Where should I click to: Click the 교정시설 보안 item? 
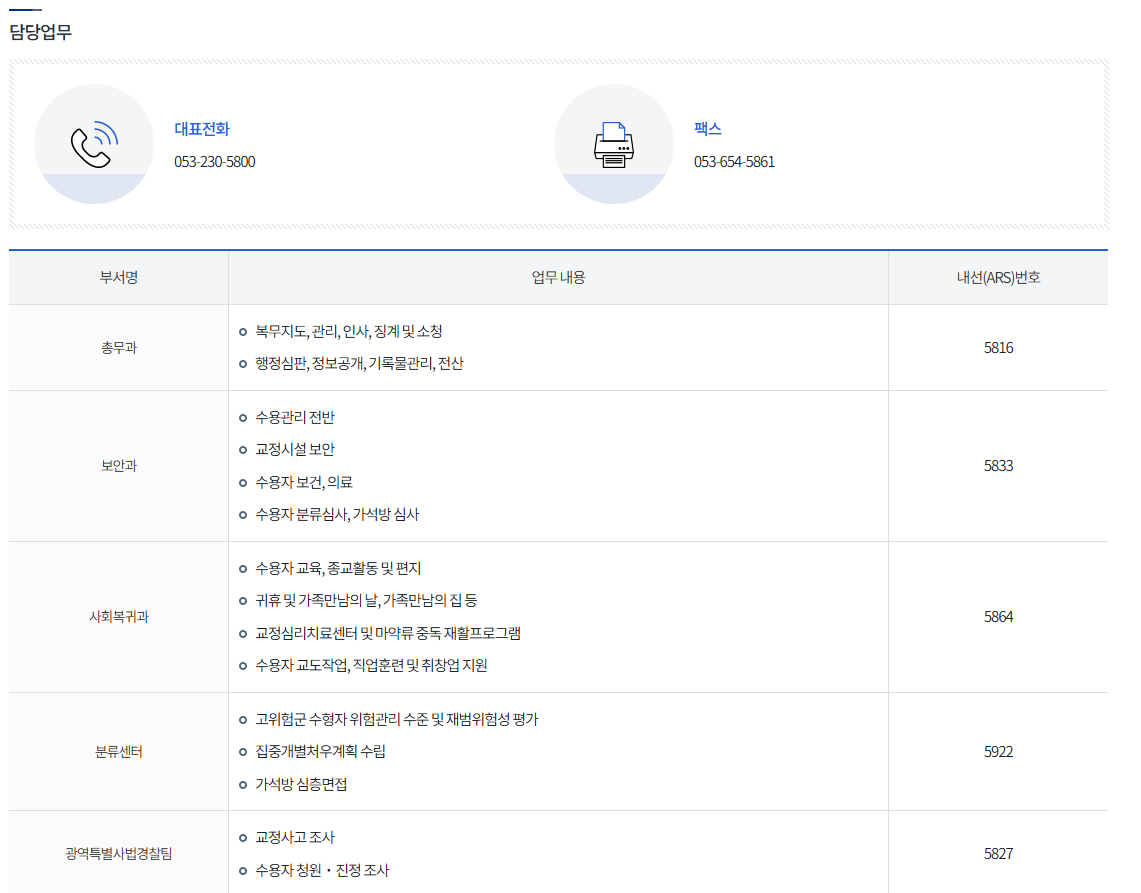point(295,450)
